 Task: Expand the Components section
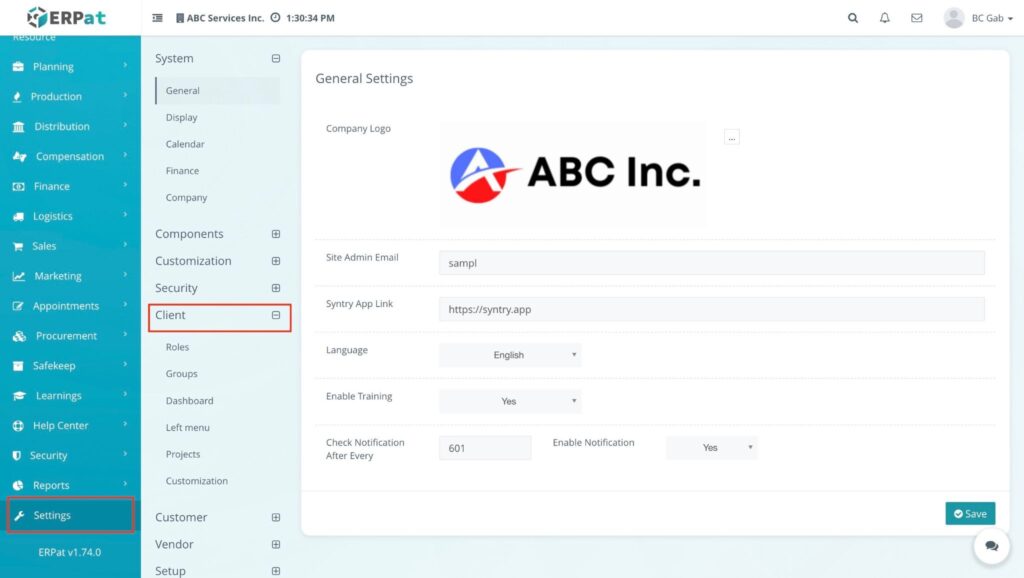click(x=276, y=234)
